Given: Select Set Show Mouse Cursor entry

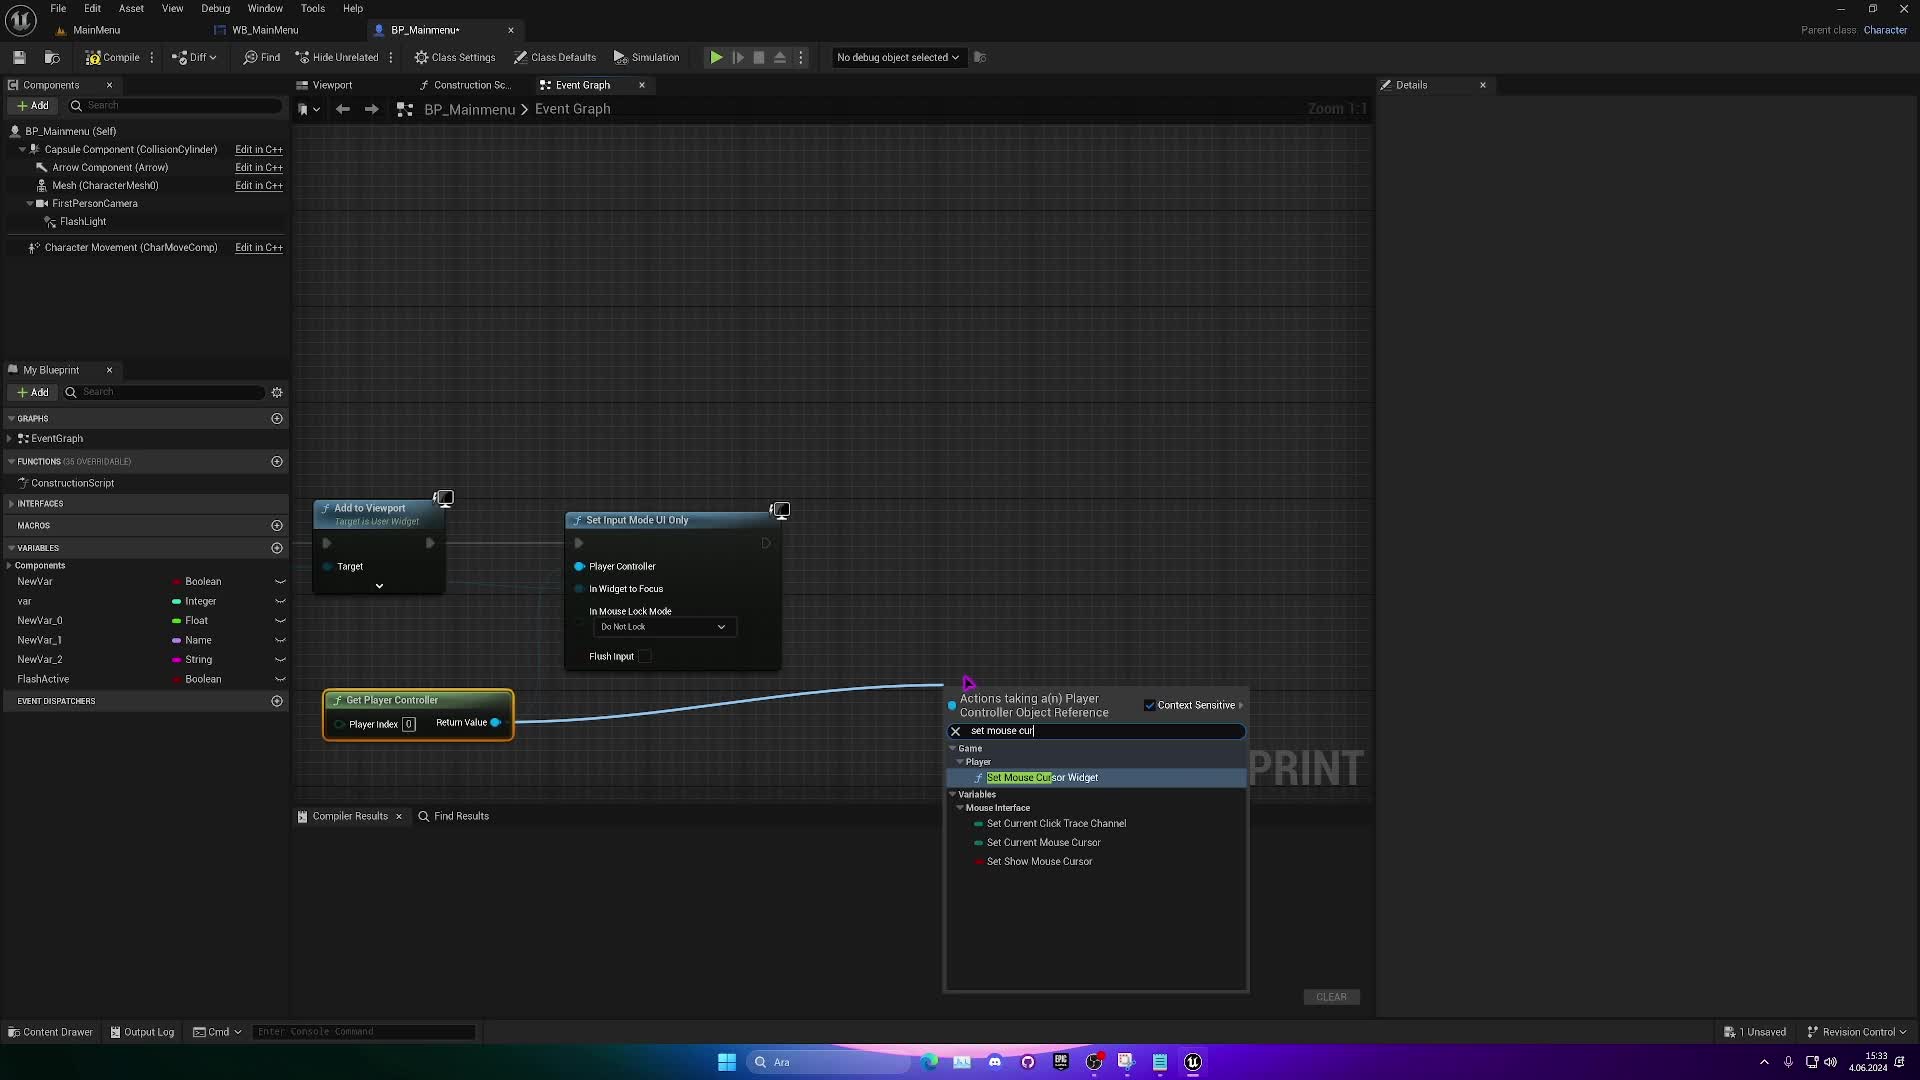Looking at the screenshot, I should 1040,860.
